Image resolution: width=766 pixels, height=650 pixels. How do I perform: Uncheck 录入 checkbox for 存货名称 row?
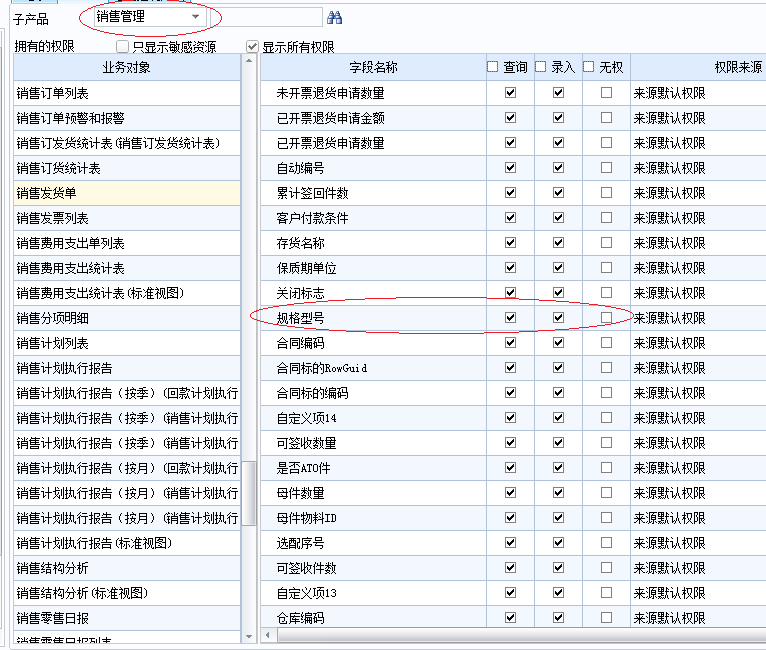pyautogui.click(x=558, y=243)
